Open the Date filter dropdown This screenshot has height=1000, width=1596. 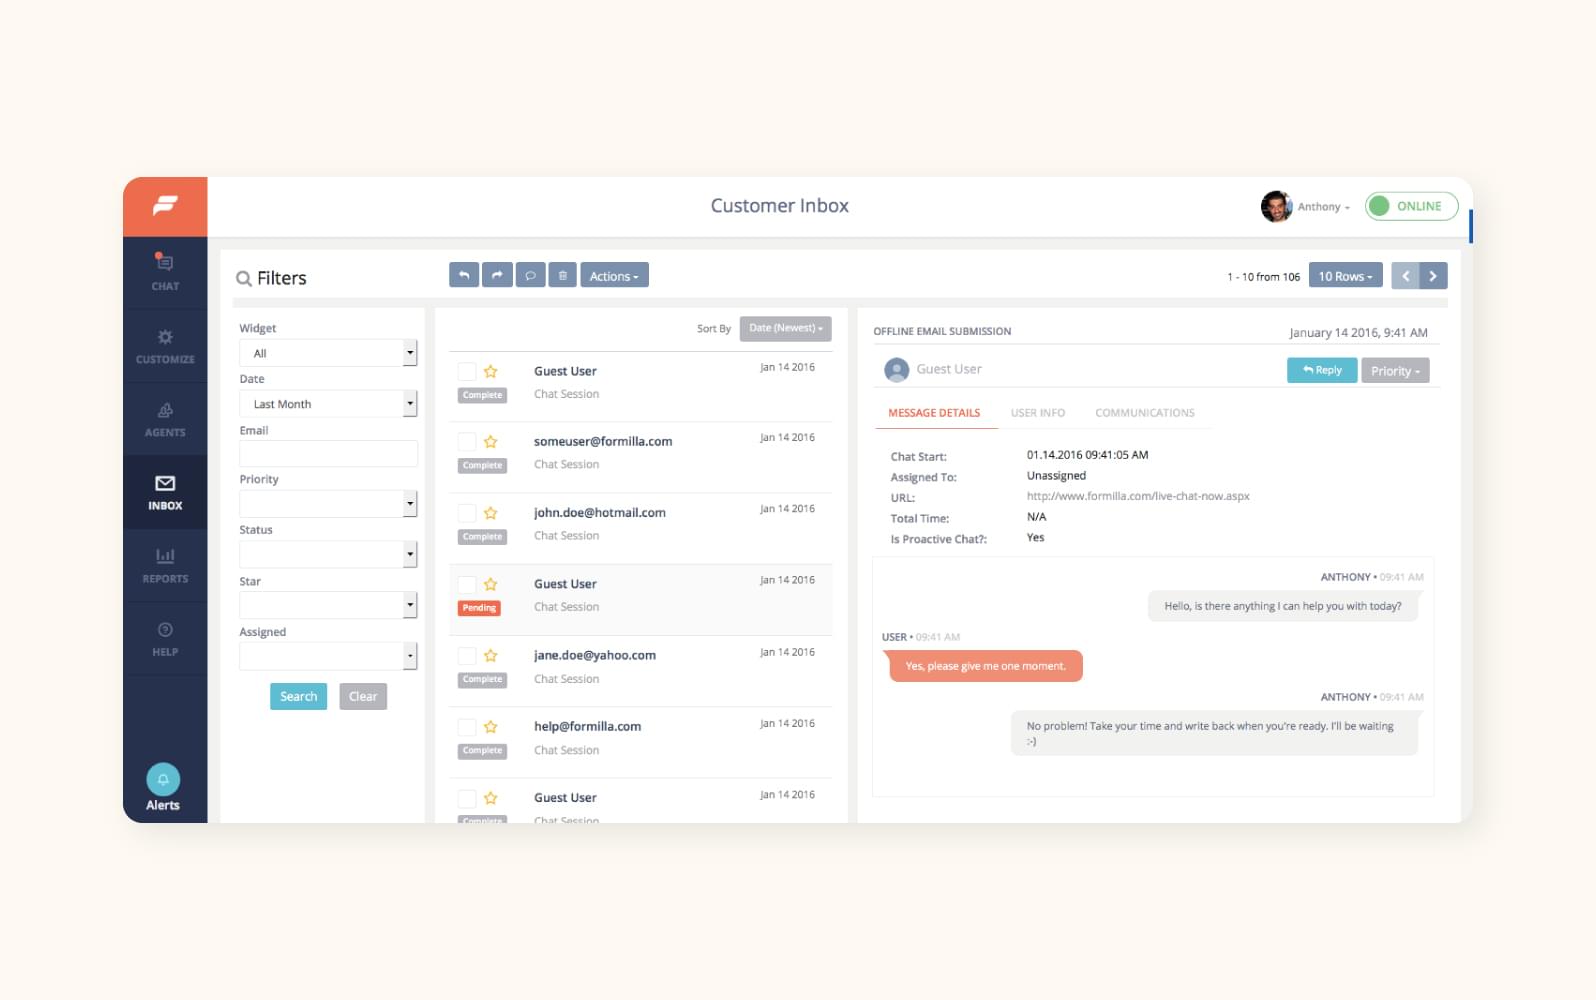click(x=328, y=404)
